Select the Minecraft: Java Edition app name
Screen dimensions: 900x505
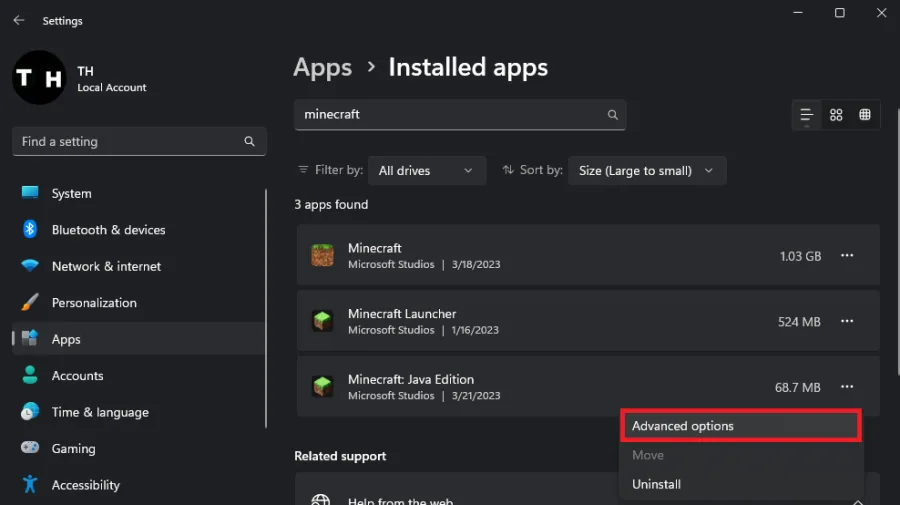(411, 379)
